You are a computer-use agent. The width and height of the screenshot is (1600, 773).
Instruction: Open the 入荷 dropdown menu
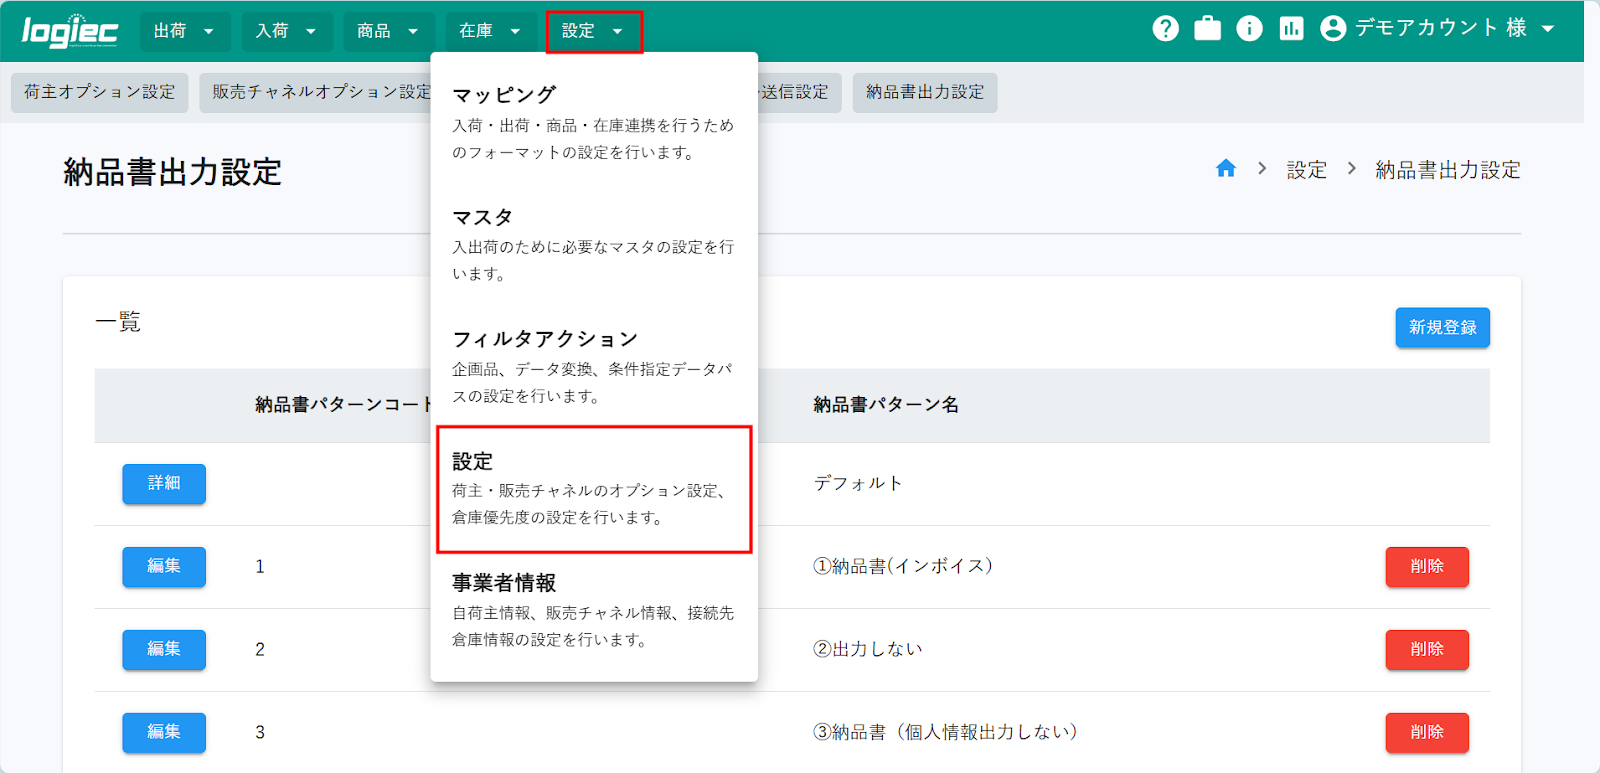[x=286, y=32]
